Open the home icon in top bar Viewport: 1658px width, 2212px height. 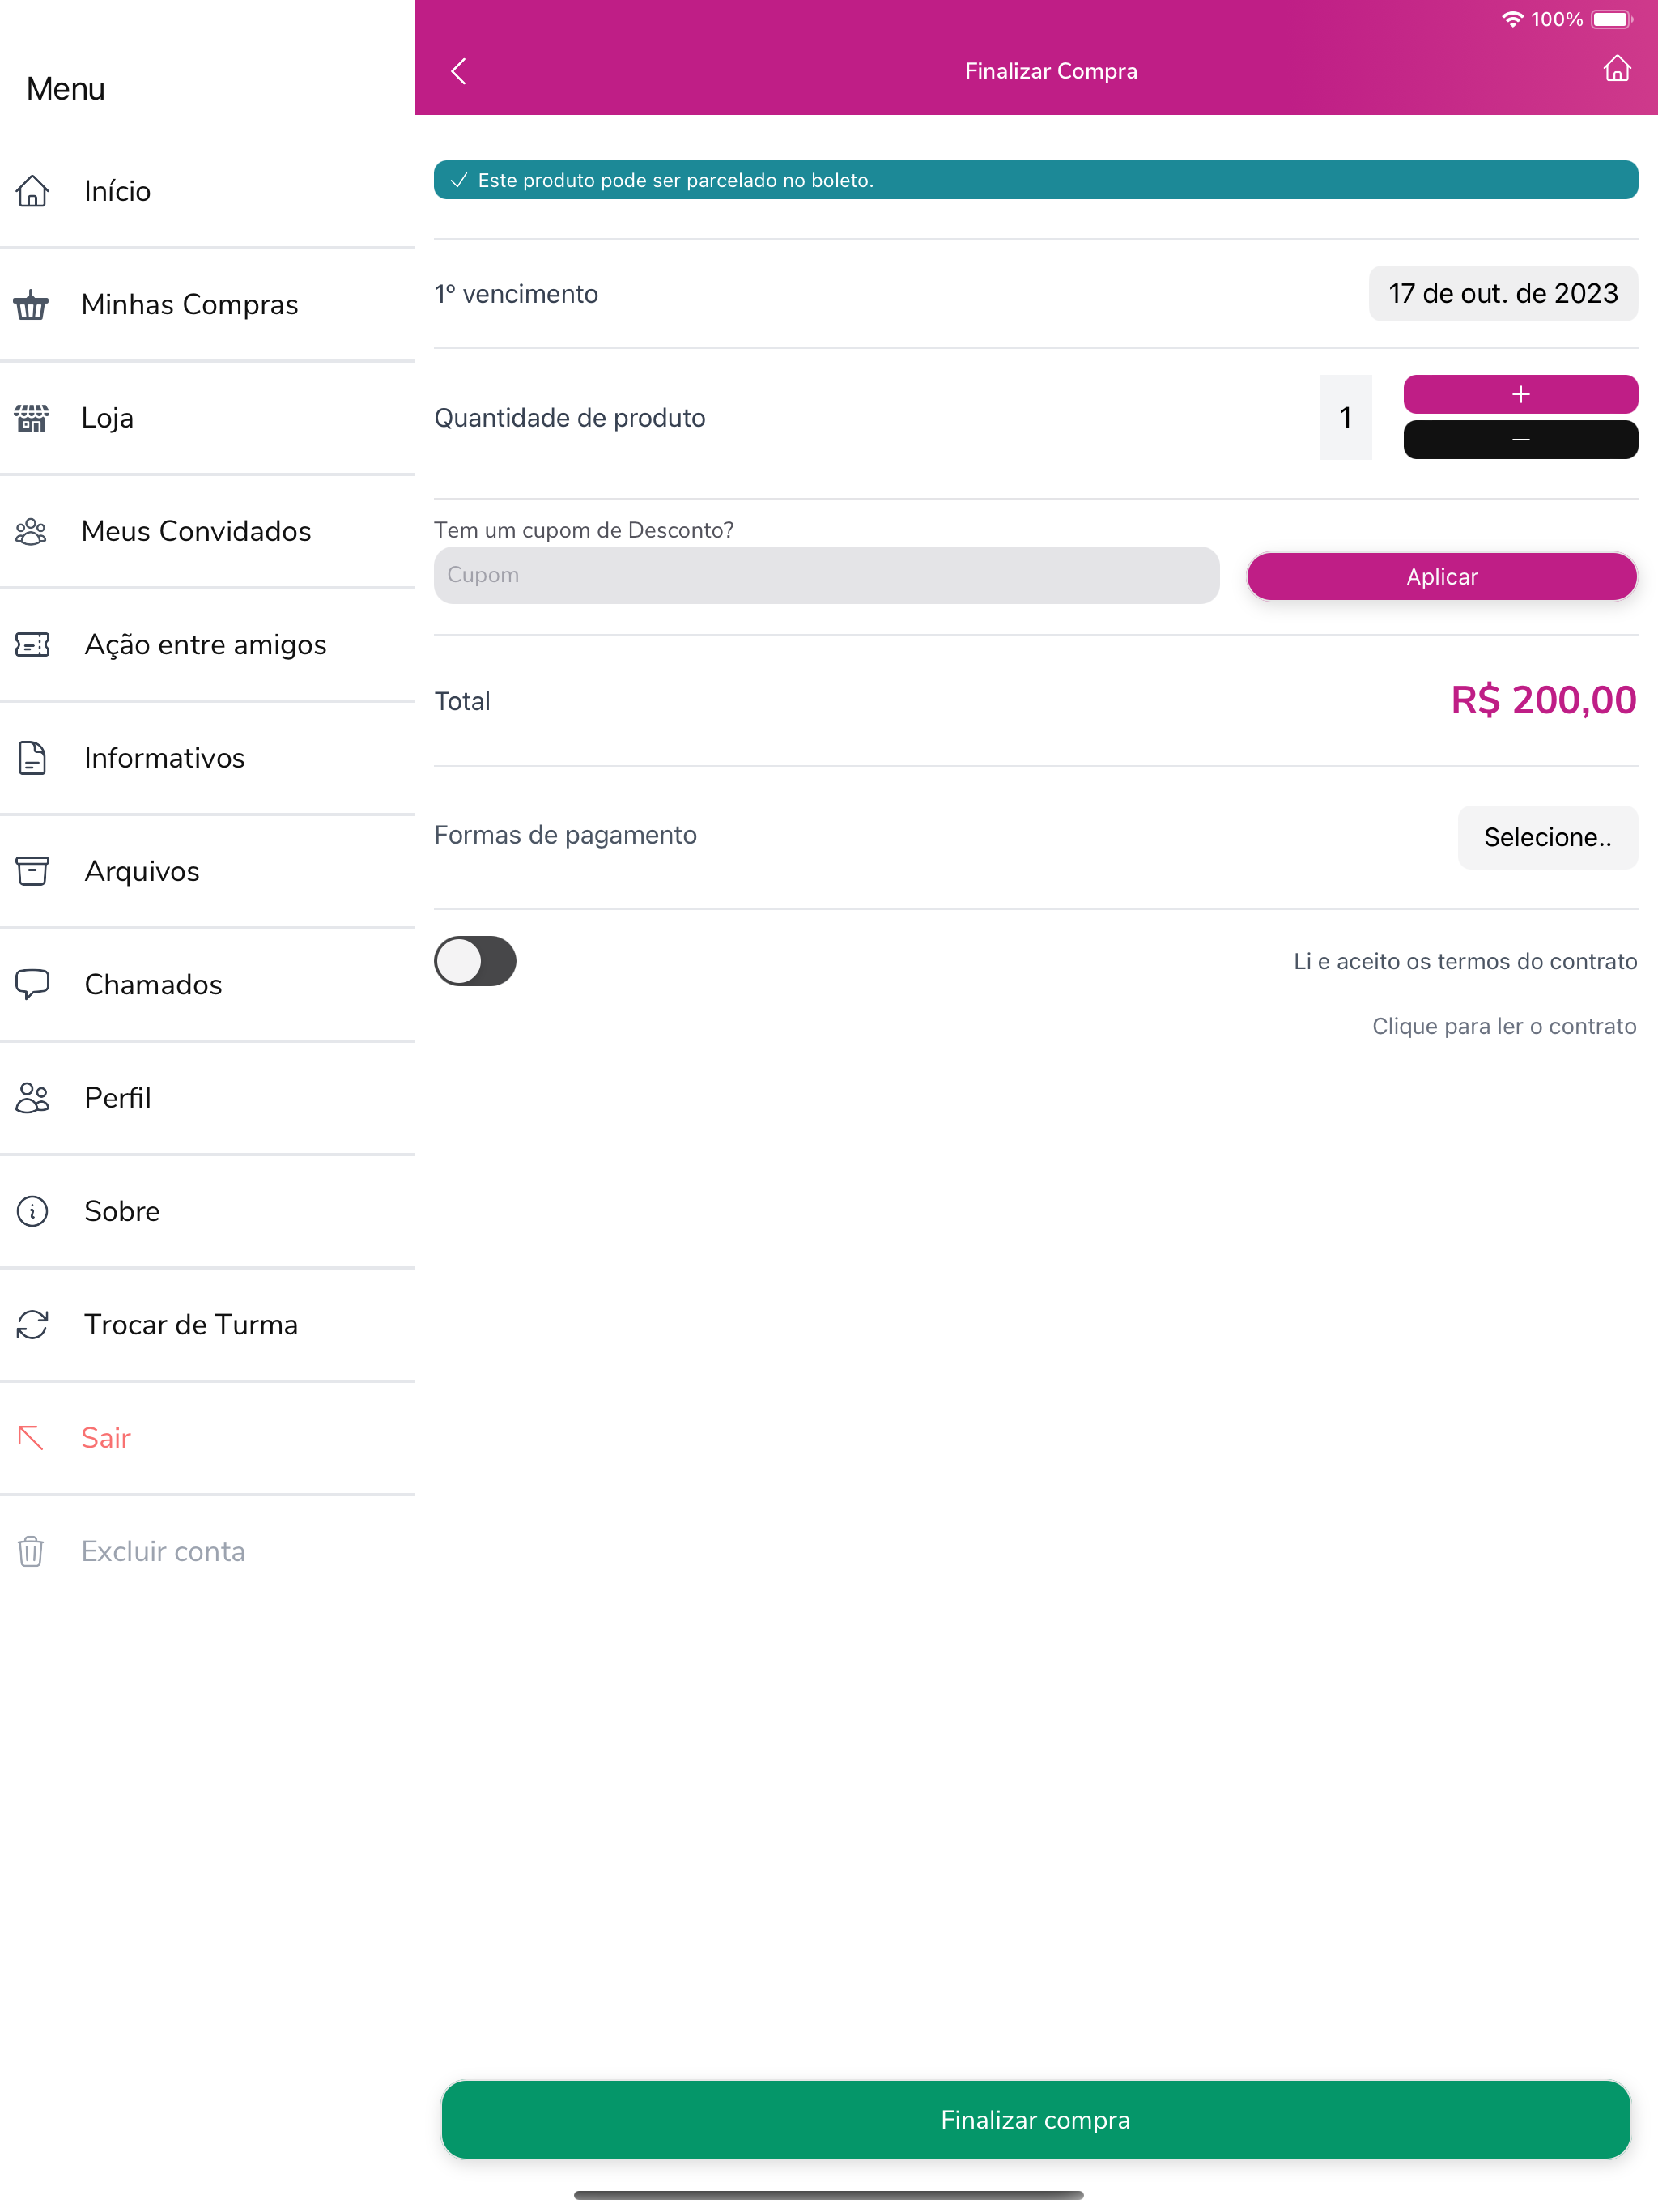coord(1616,69)
